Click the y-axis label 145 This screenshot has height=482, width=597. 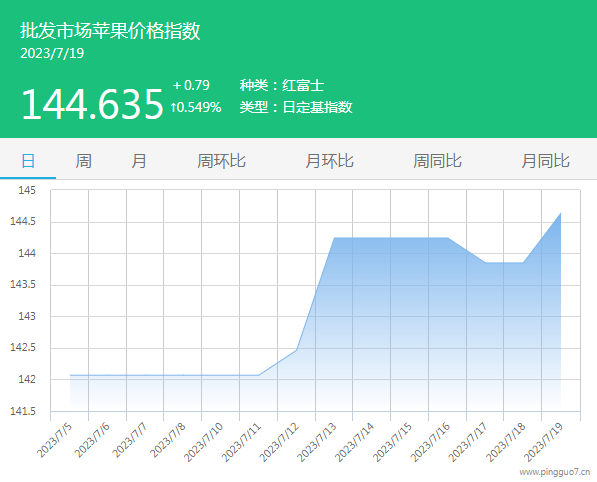click(27, 190)
